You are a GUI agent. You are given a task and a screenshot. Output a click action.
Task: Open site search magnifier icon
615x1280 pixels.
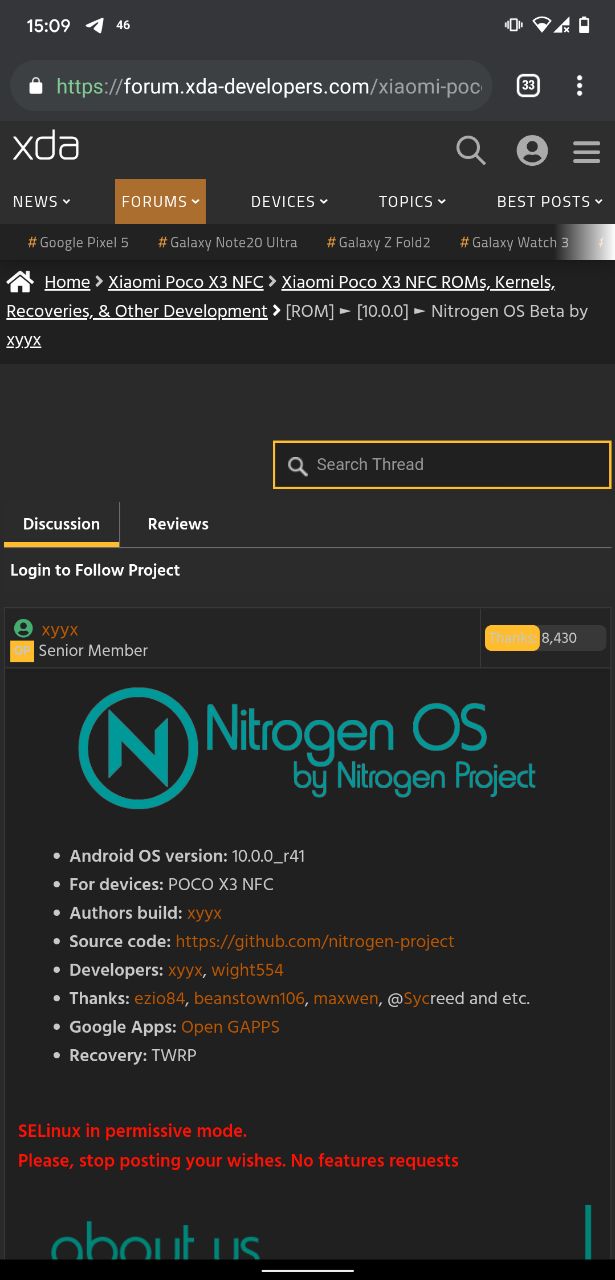coord(471,150)
